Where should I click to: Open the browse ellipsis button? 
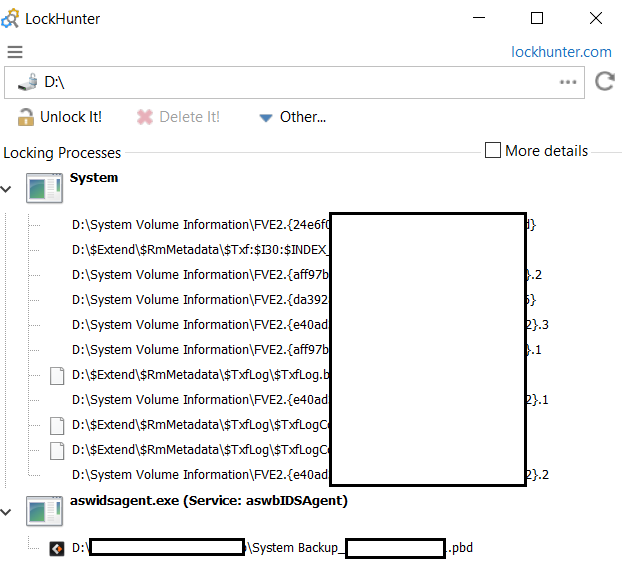point(568,82)
